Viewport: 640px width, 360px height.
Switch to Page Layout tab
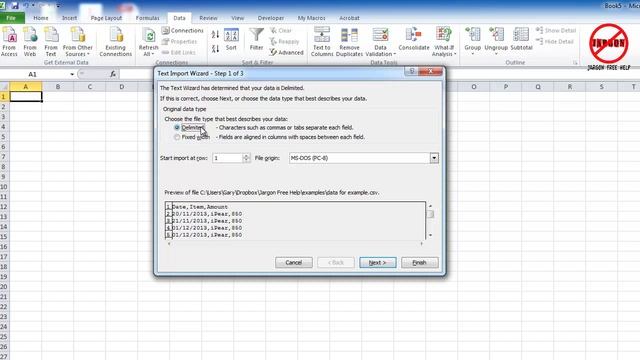[106, 18]
